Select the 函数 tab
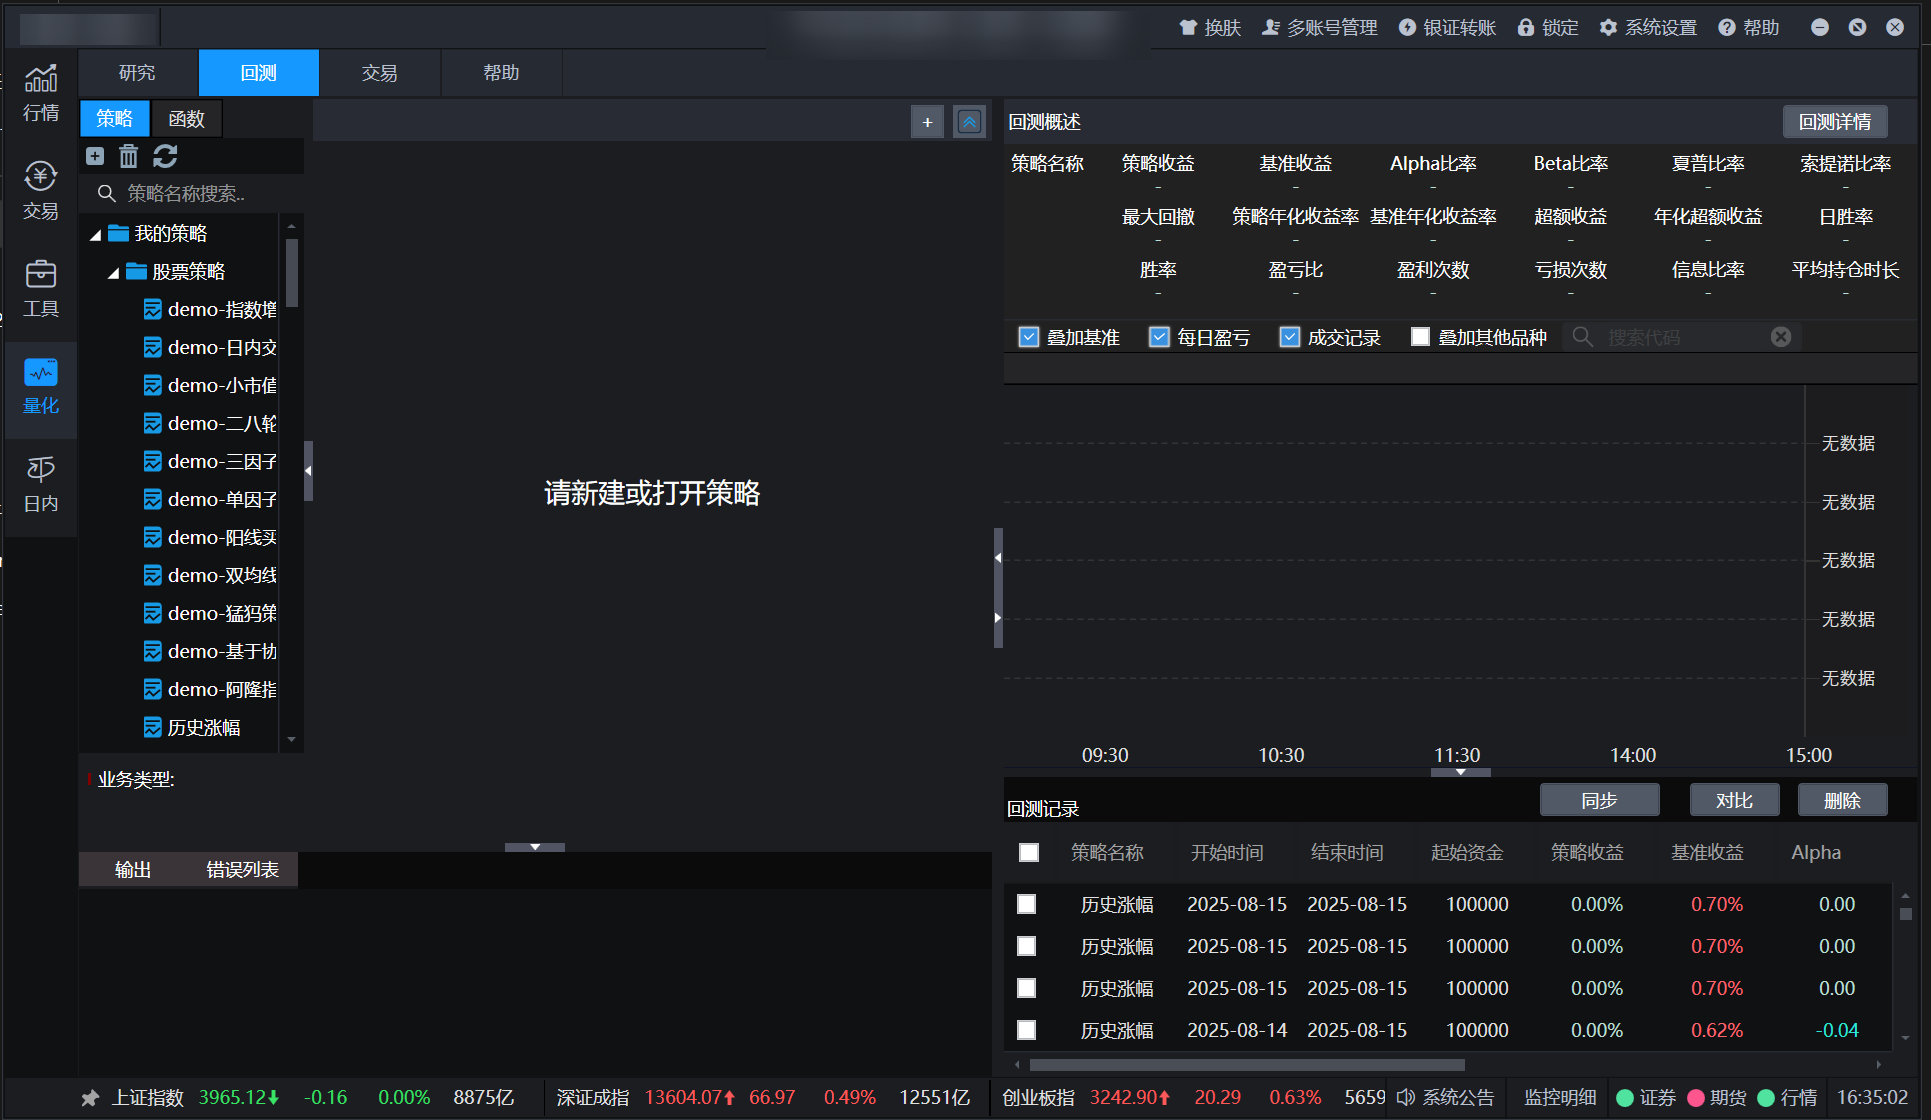Image resolution: width=1931 pixels, height=1120 pixels. [x=187, y=119]
